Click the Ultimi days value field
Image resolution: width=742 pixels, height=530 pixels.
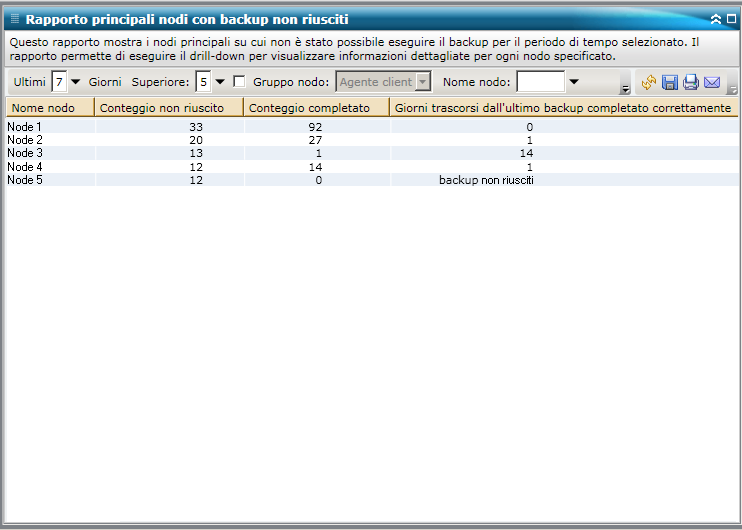[x=59, y=82]
